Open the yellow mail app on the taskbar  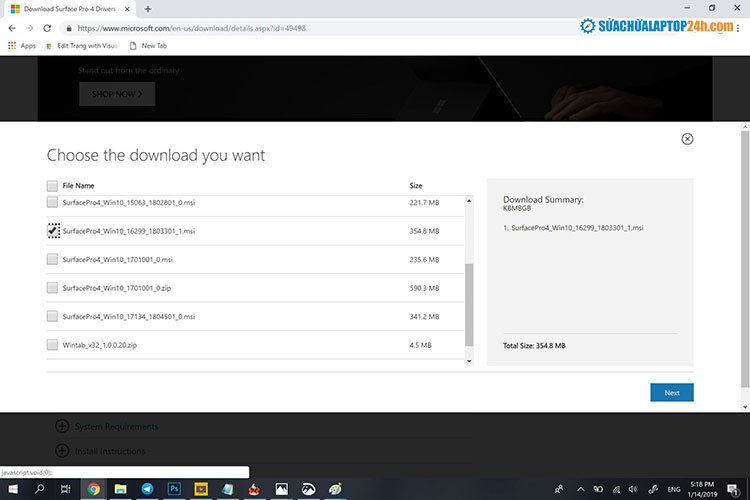pos(201,489)
